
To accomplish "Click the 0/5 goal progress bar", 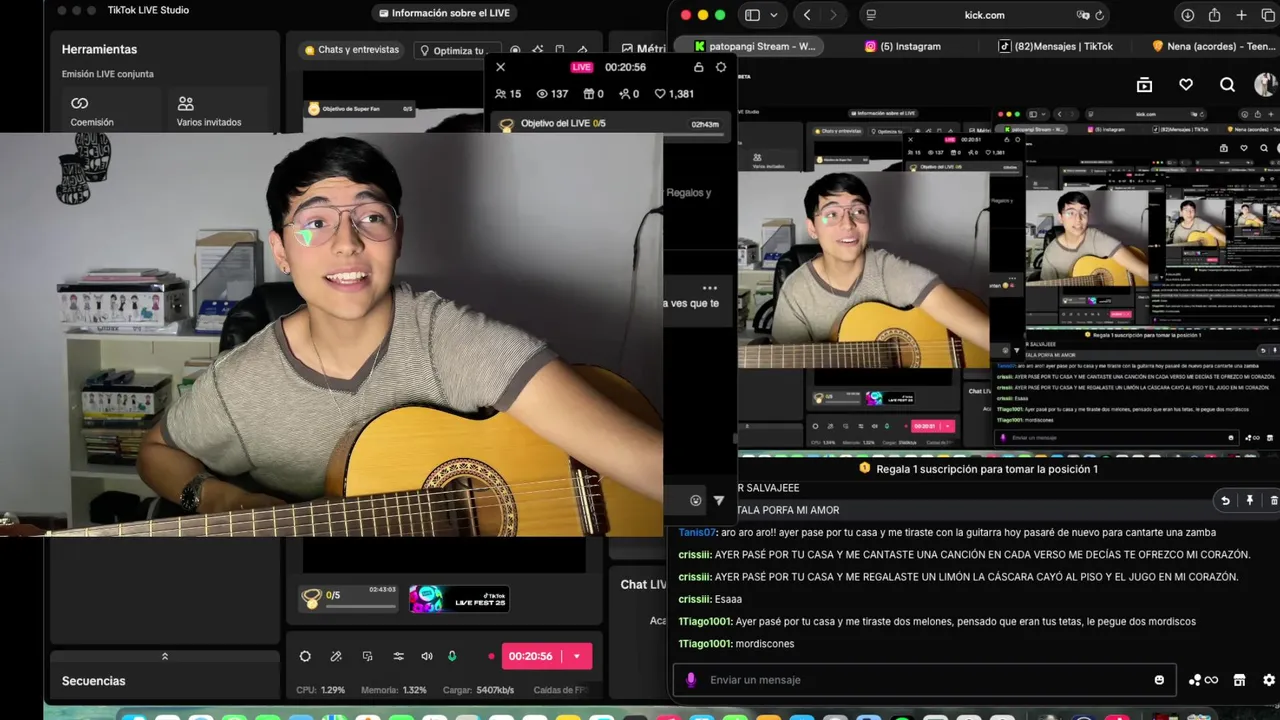I will coord(359,605).
